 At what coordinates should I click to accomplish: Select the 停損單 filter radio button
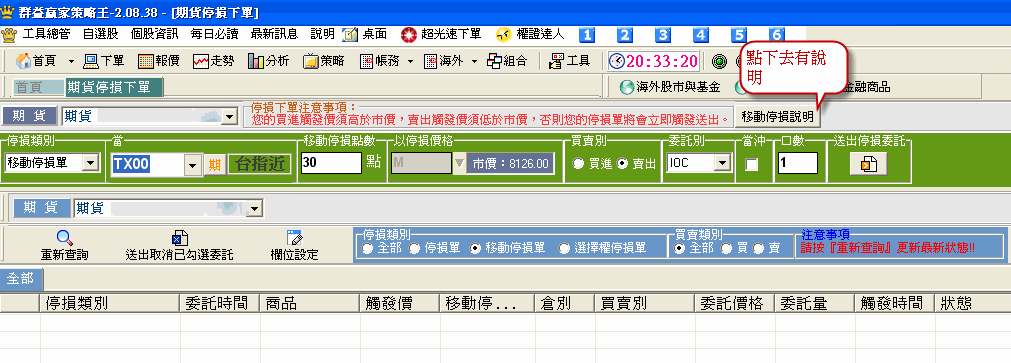(414, 249)
